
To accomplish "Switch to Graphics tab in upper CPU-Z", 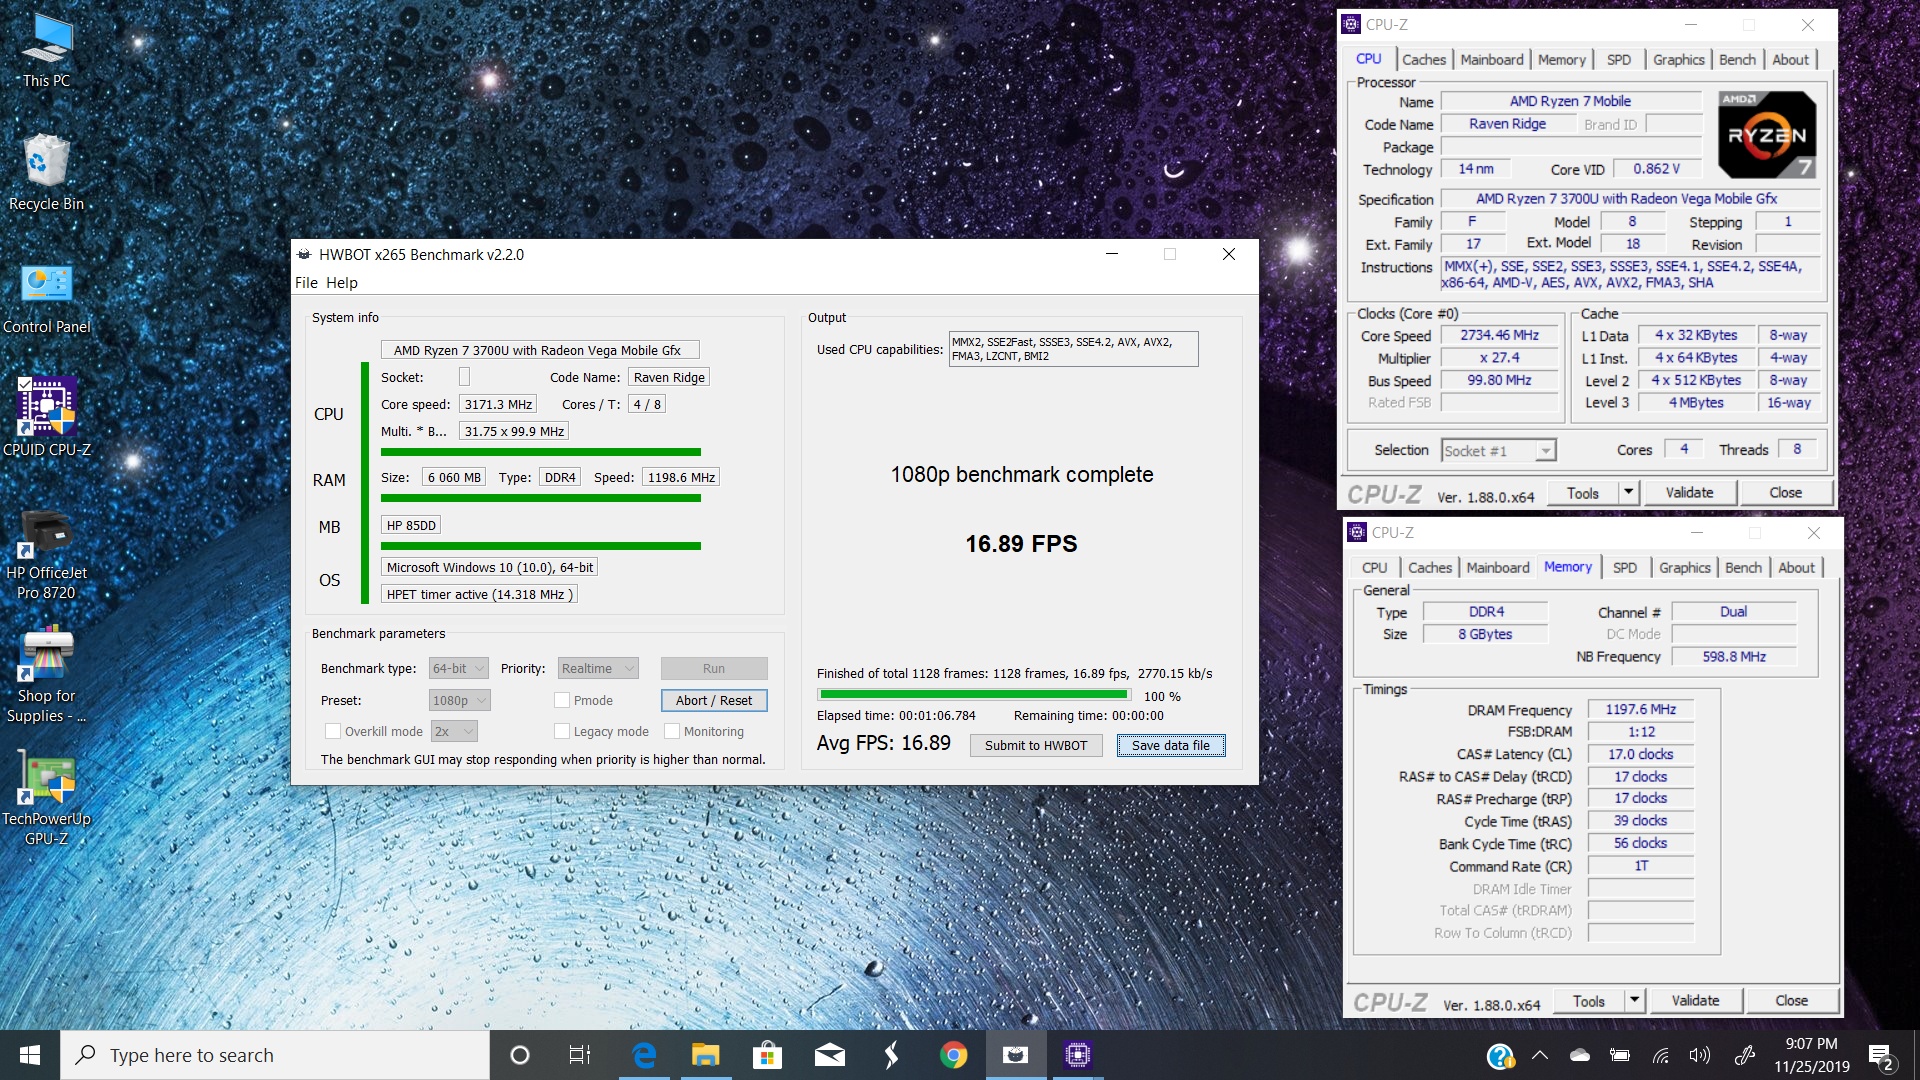I will [x=1679, y=59].
